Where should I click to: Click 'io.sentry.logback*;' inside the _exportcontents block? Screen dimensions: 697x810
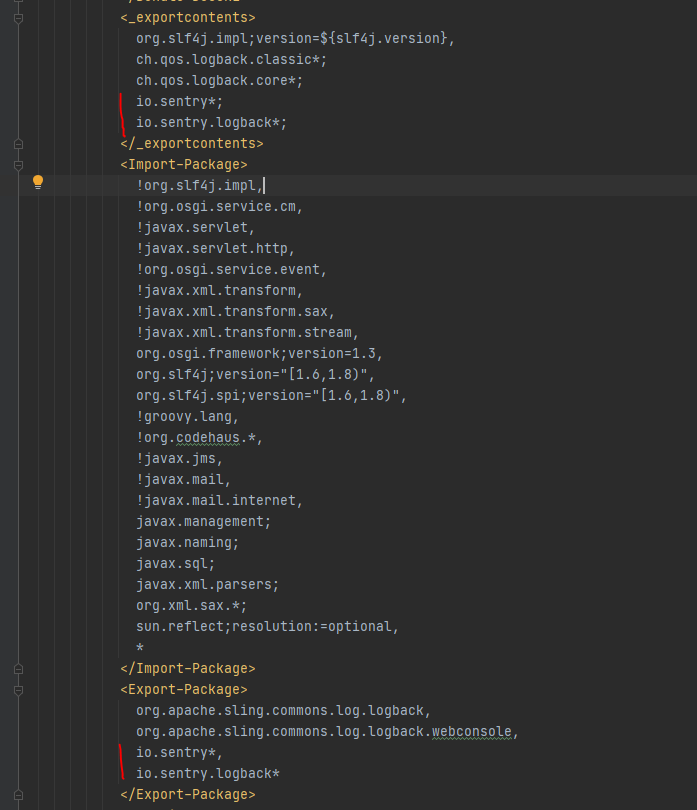211,122
